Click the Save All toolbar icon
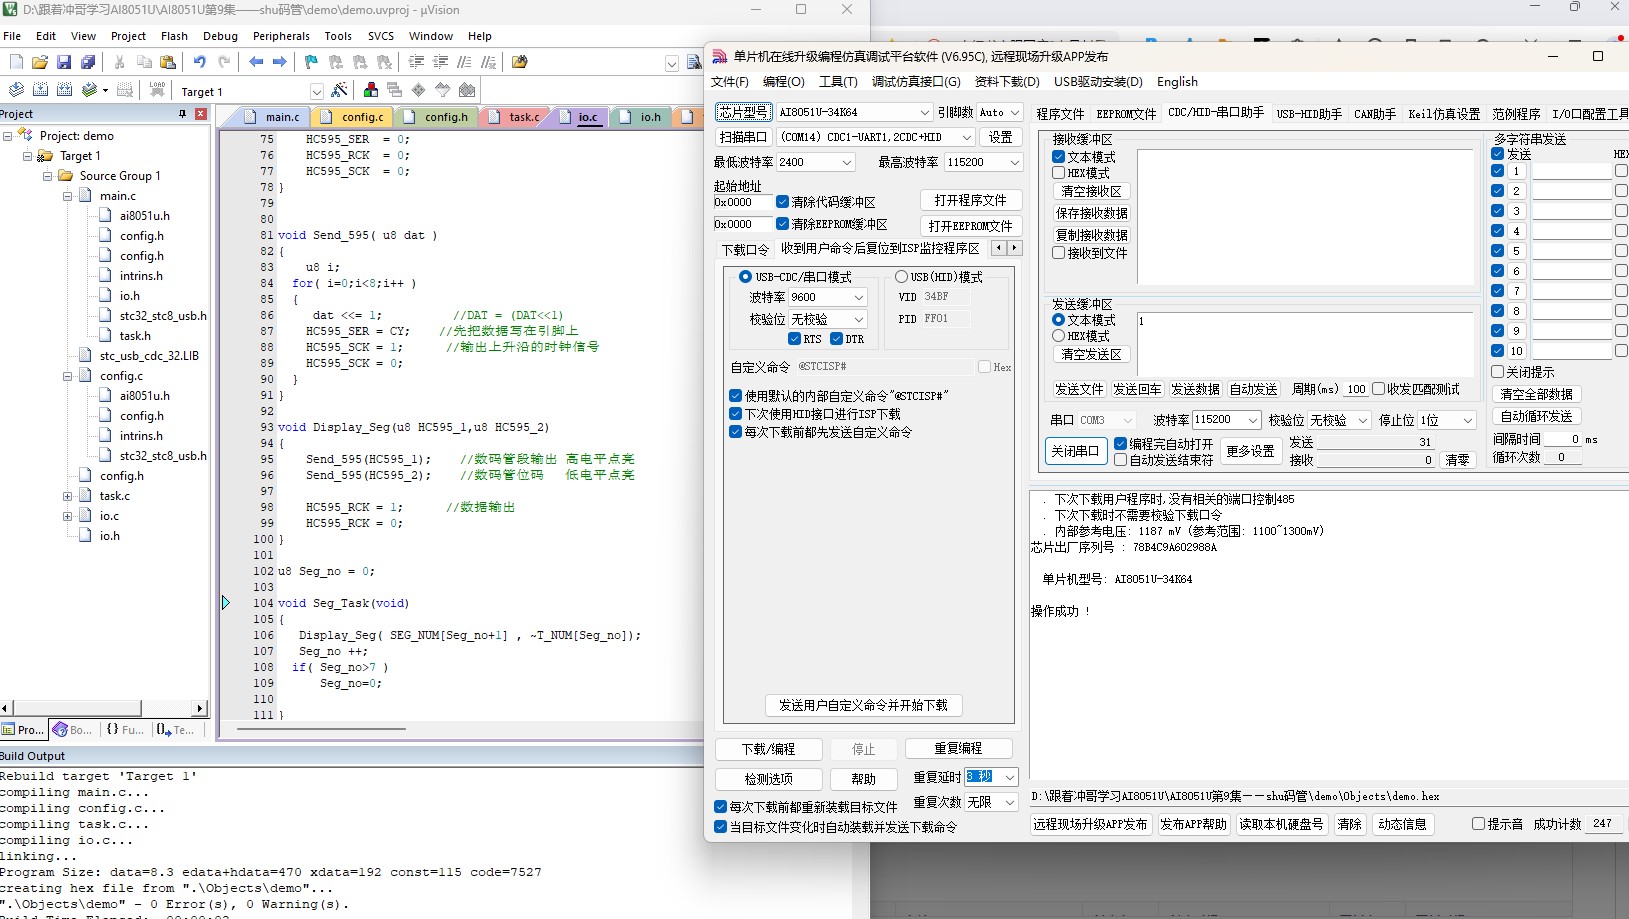Image resolution: width=1629 pixels, height=919 pixels. [x=88, y=62]
